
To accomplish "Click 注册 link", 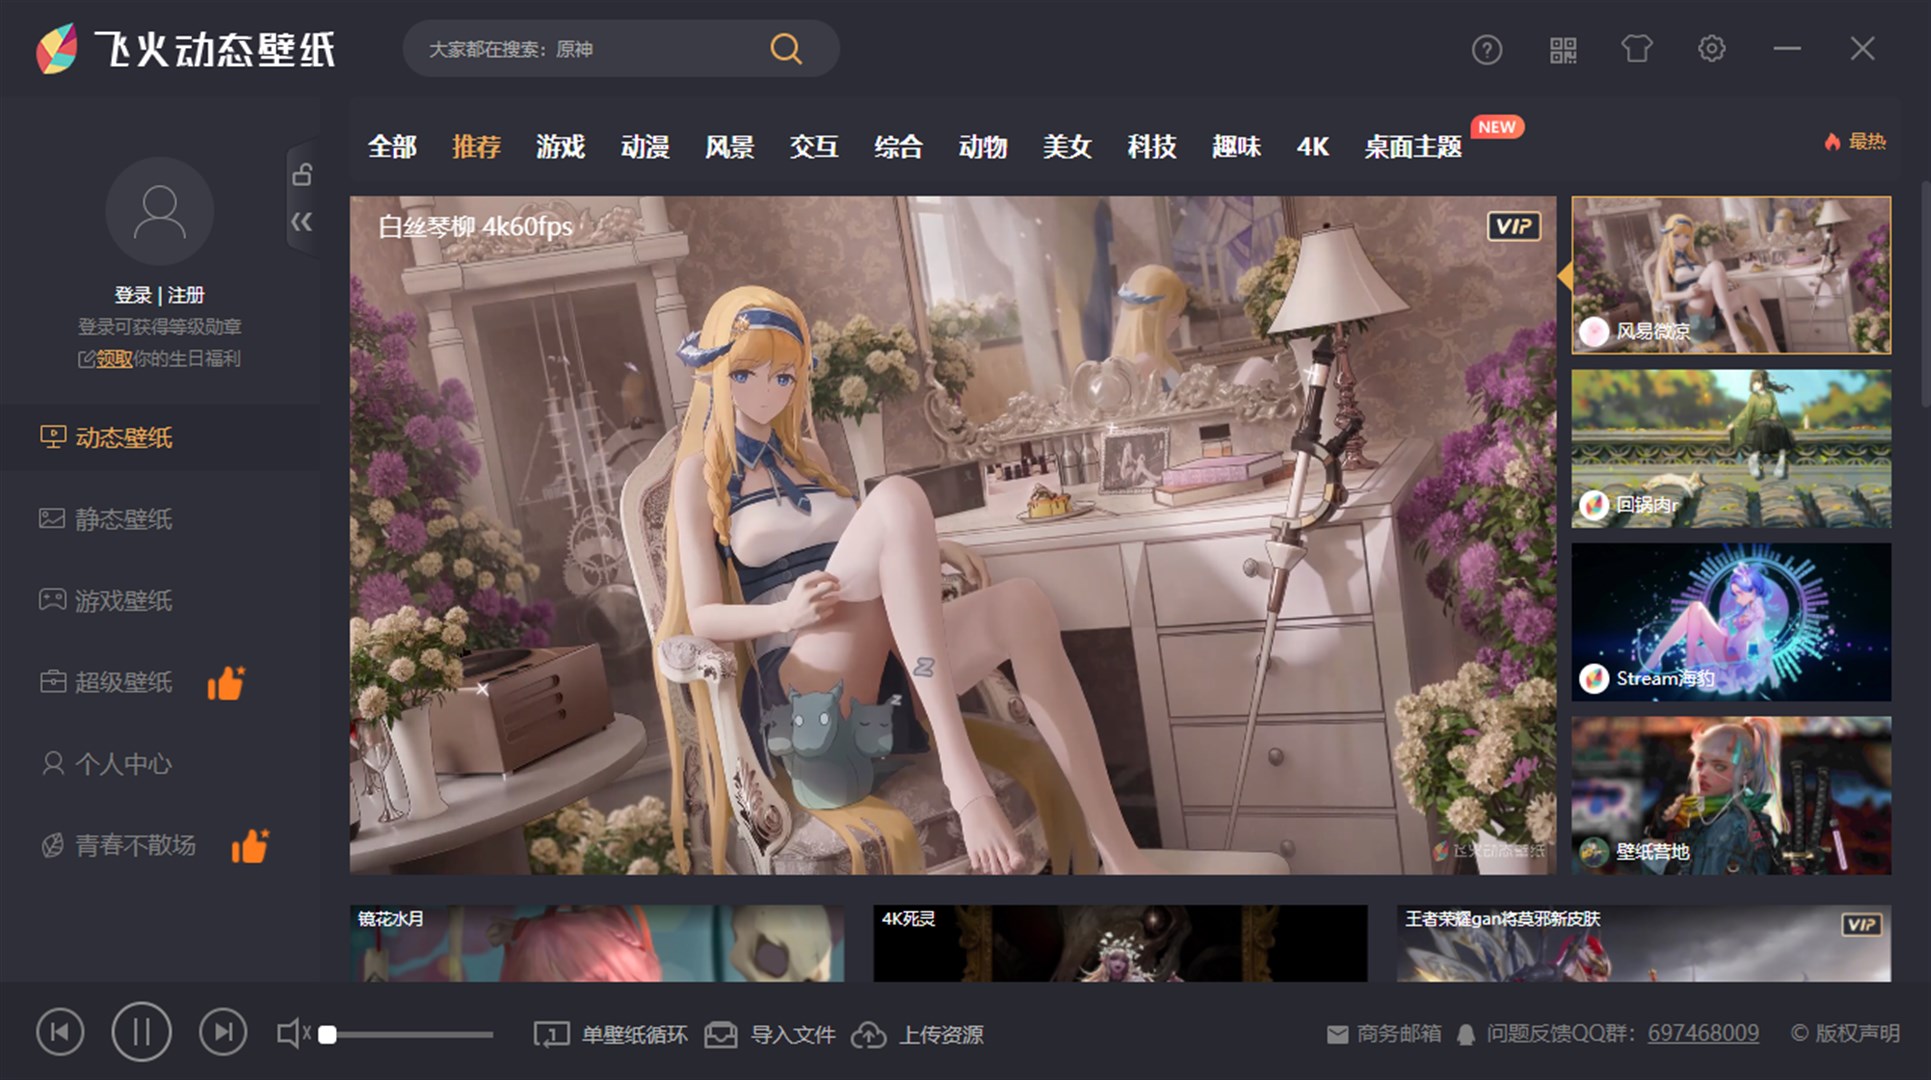I will tap(186, 295).
